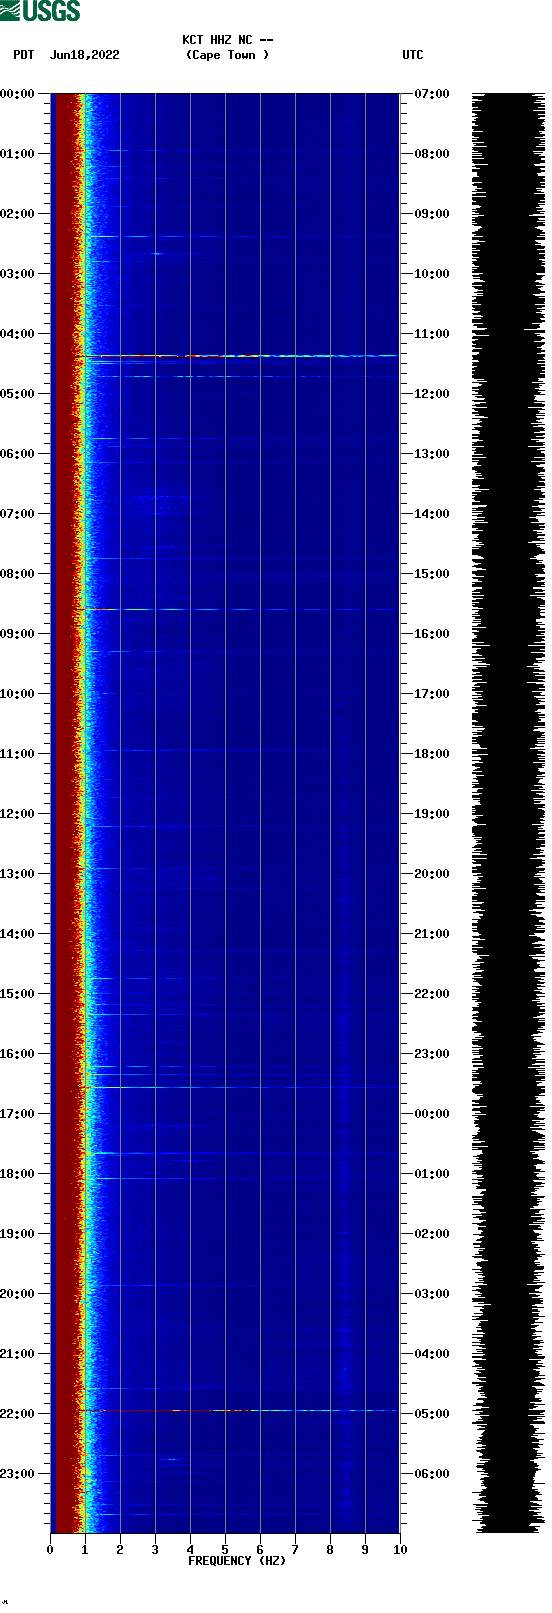Viewport: 552px width, 1613px height.
Task: Click the PDT time label '08:00'
Action: 18,574
